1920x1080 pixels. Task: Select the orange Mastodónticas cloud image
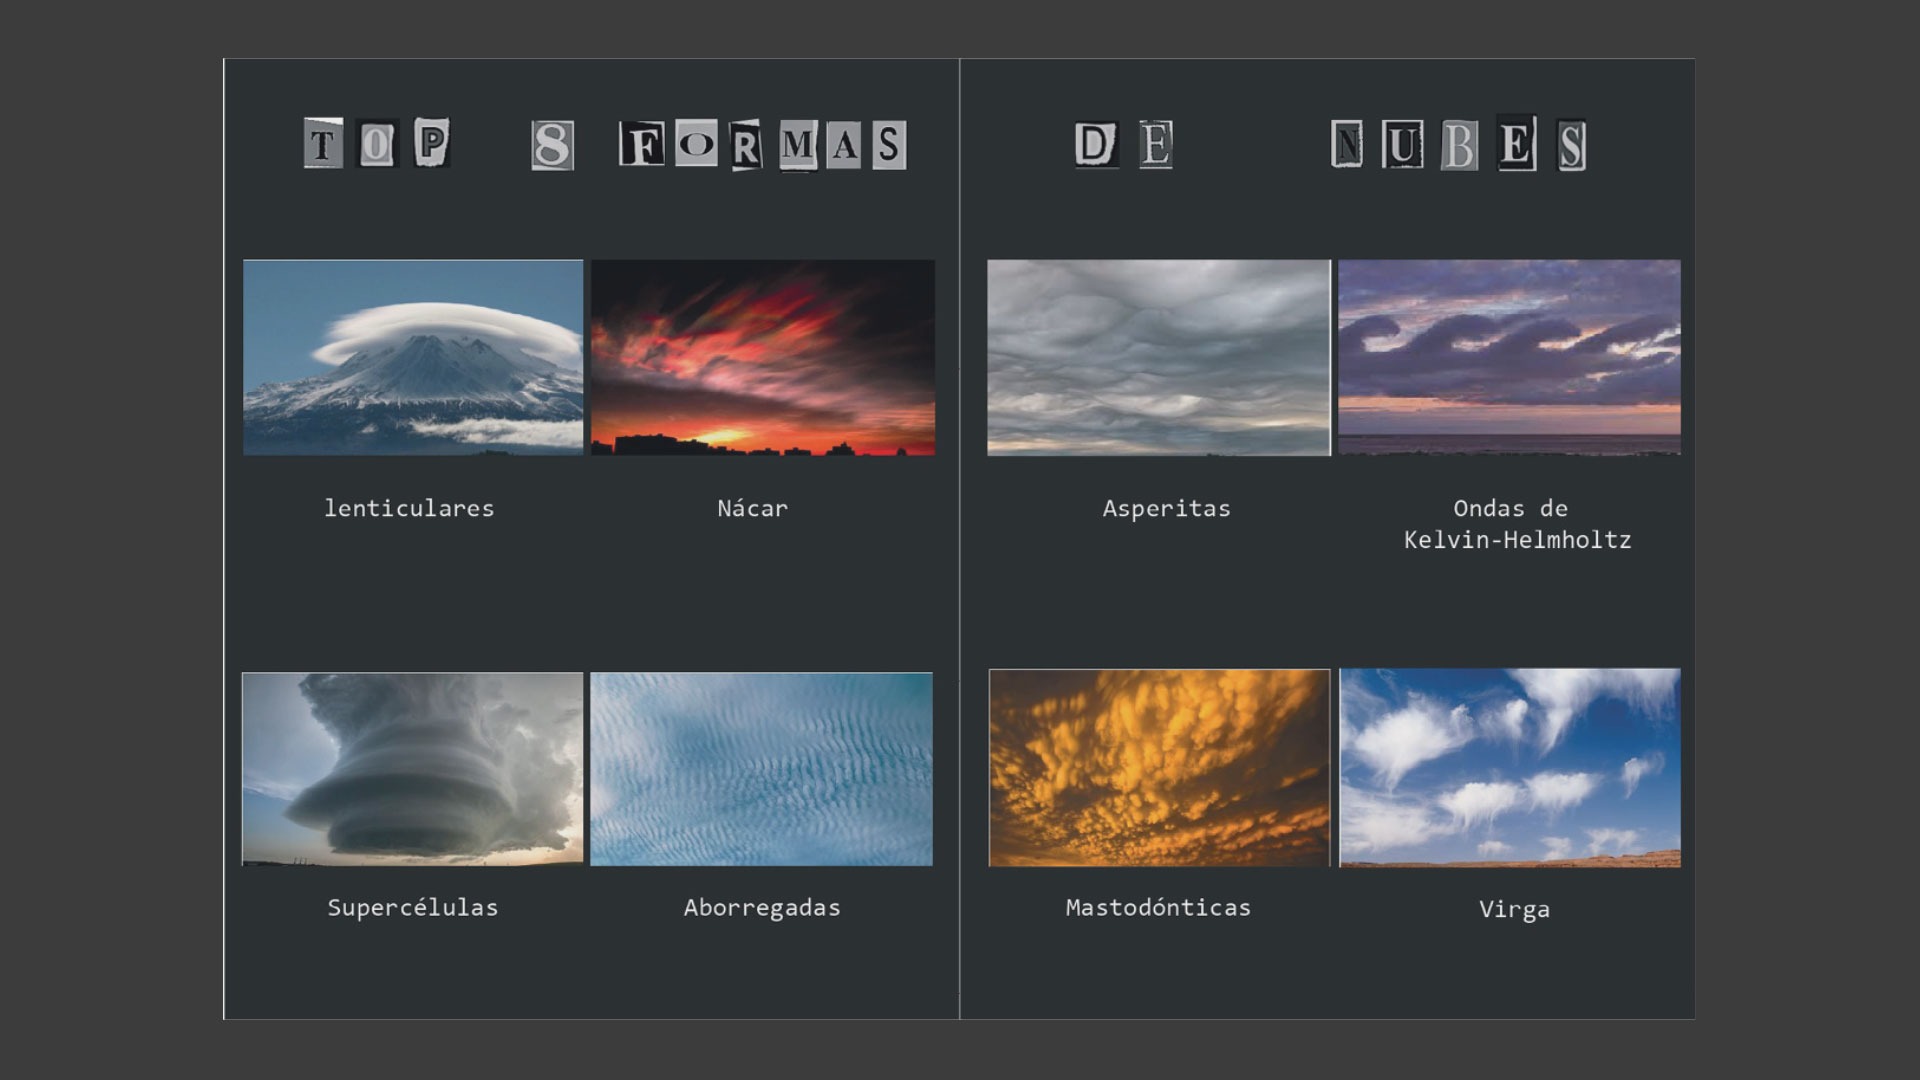point(1159,768)
